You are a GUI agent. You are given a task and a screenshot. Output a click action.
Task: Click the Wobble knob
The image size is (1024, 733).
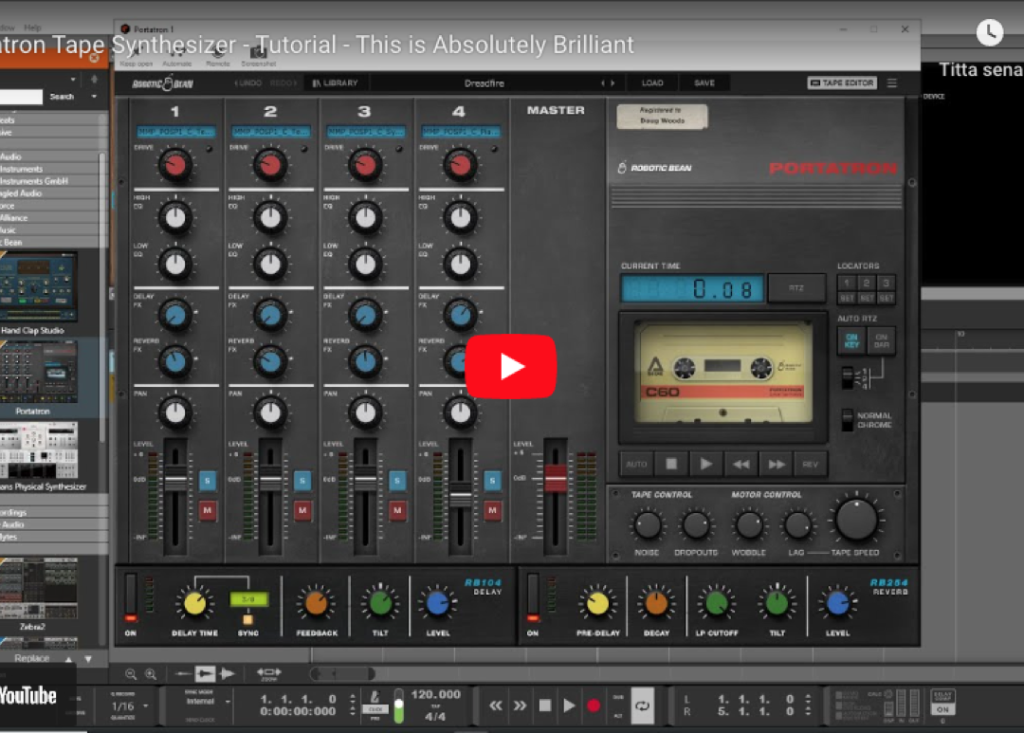pyautogui.click(x=749, y=525)
